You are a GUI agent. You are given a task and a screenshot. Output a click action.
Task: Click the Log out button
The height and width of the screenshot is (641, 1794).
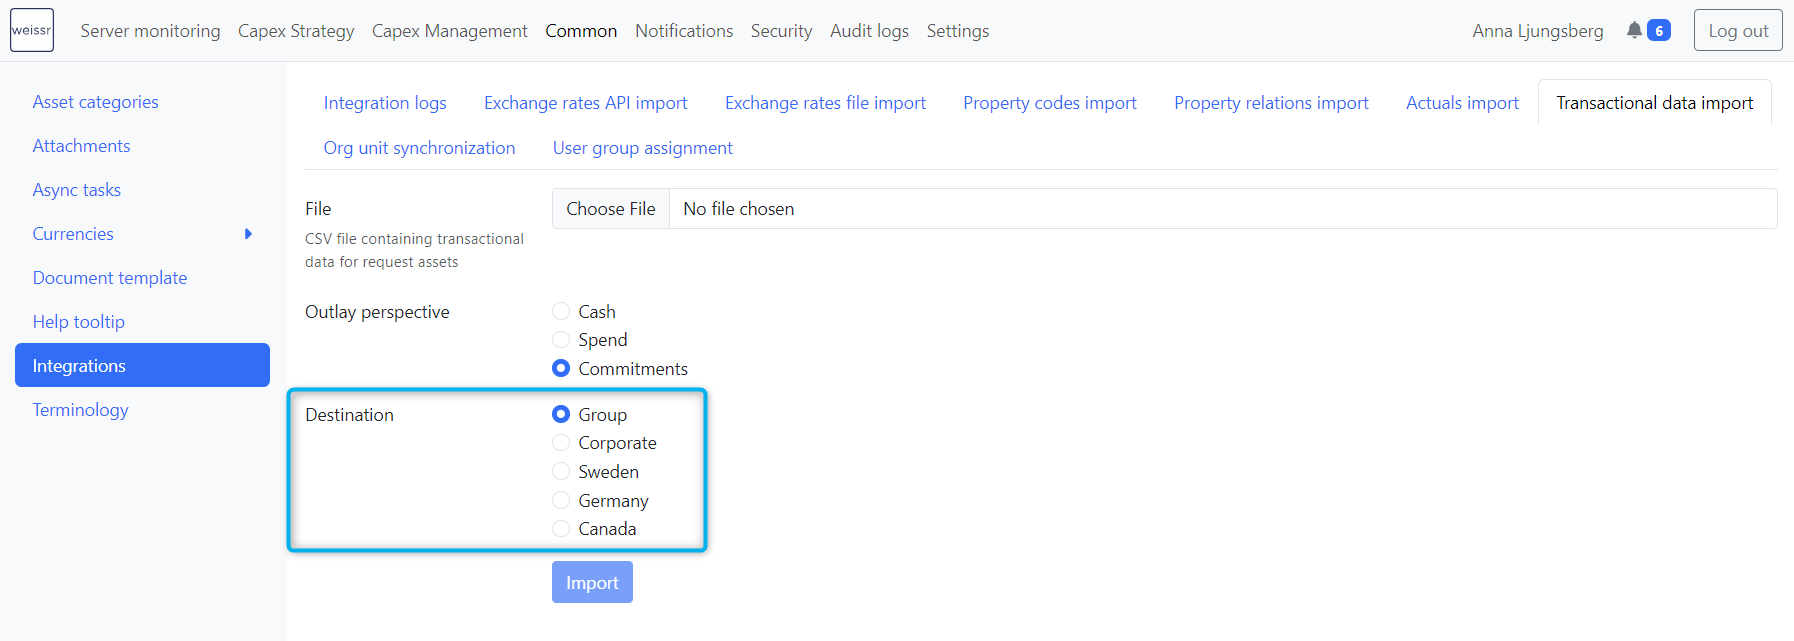click(x=1738, y=30)
